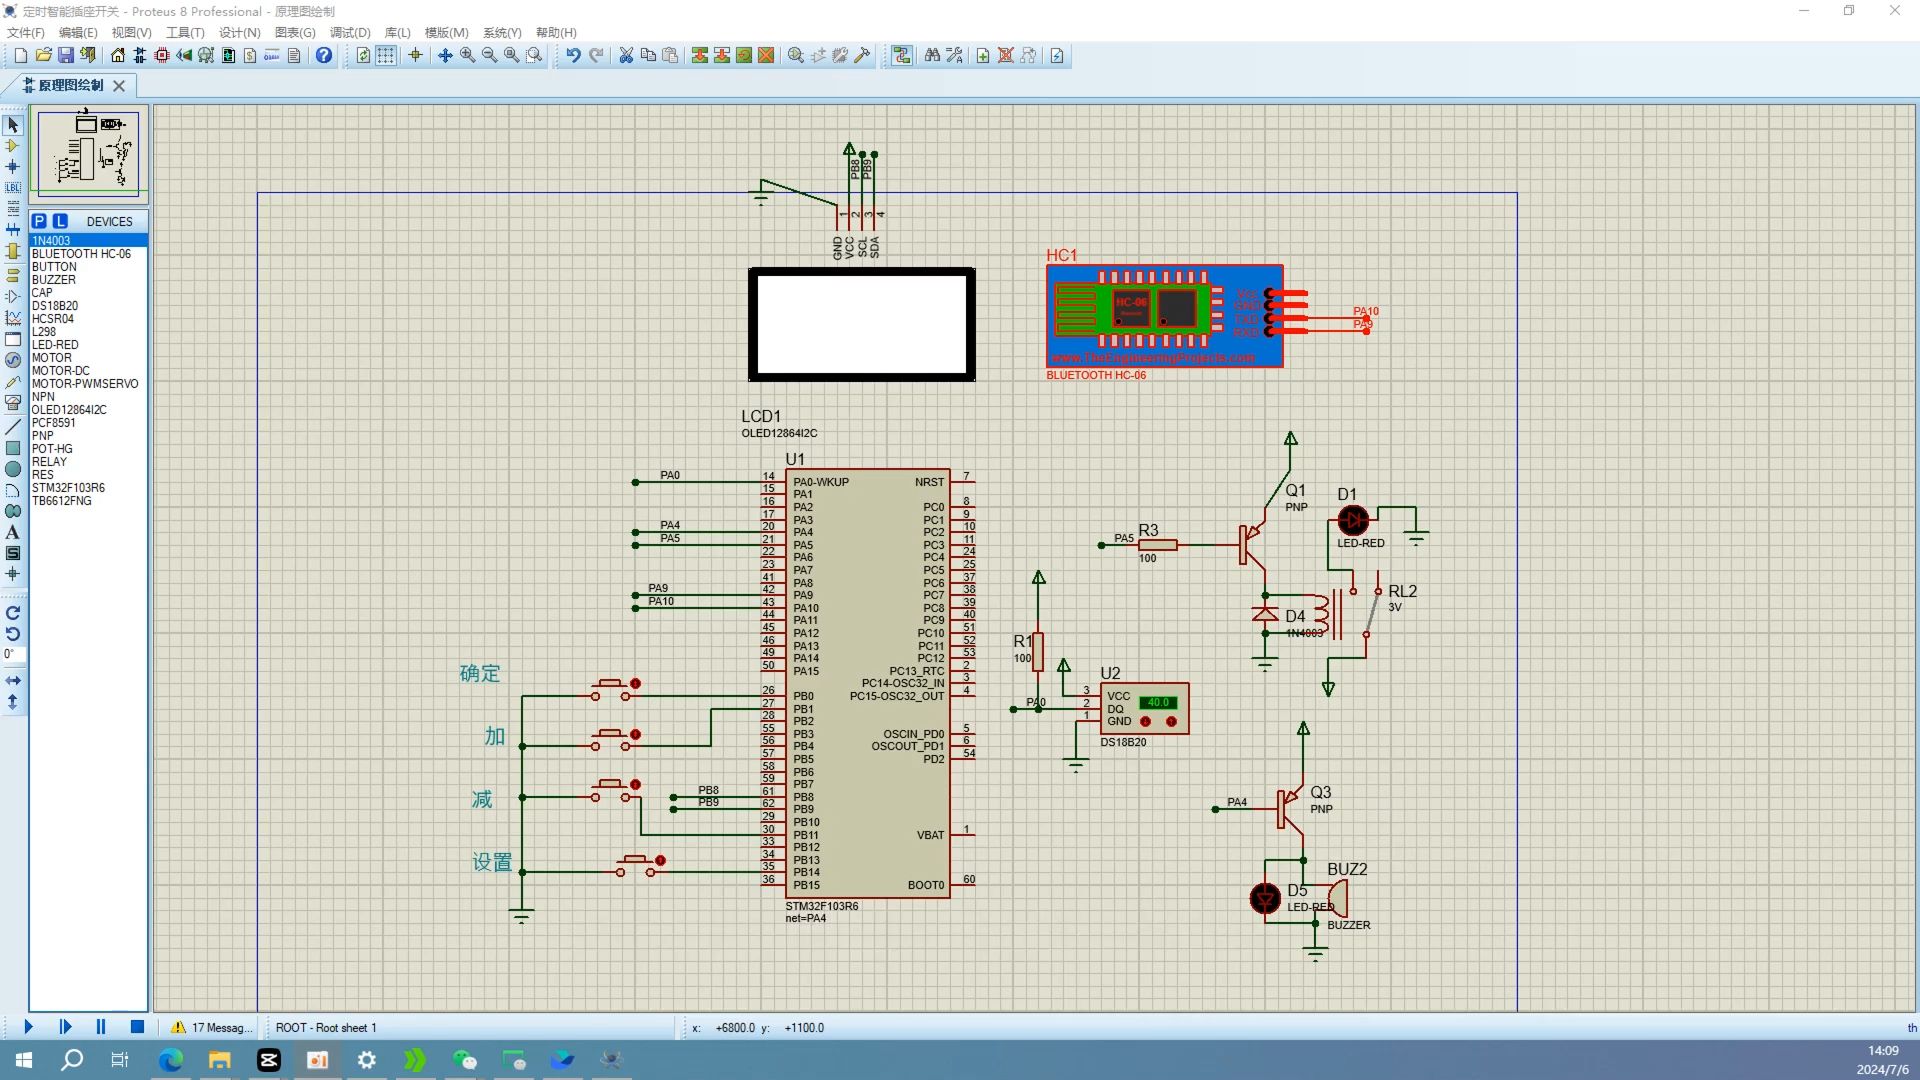Redo the last undone action
The height and width of the screenshot is (1080, 1920).
[596, 56]
